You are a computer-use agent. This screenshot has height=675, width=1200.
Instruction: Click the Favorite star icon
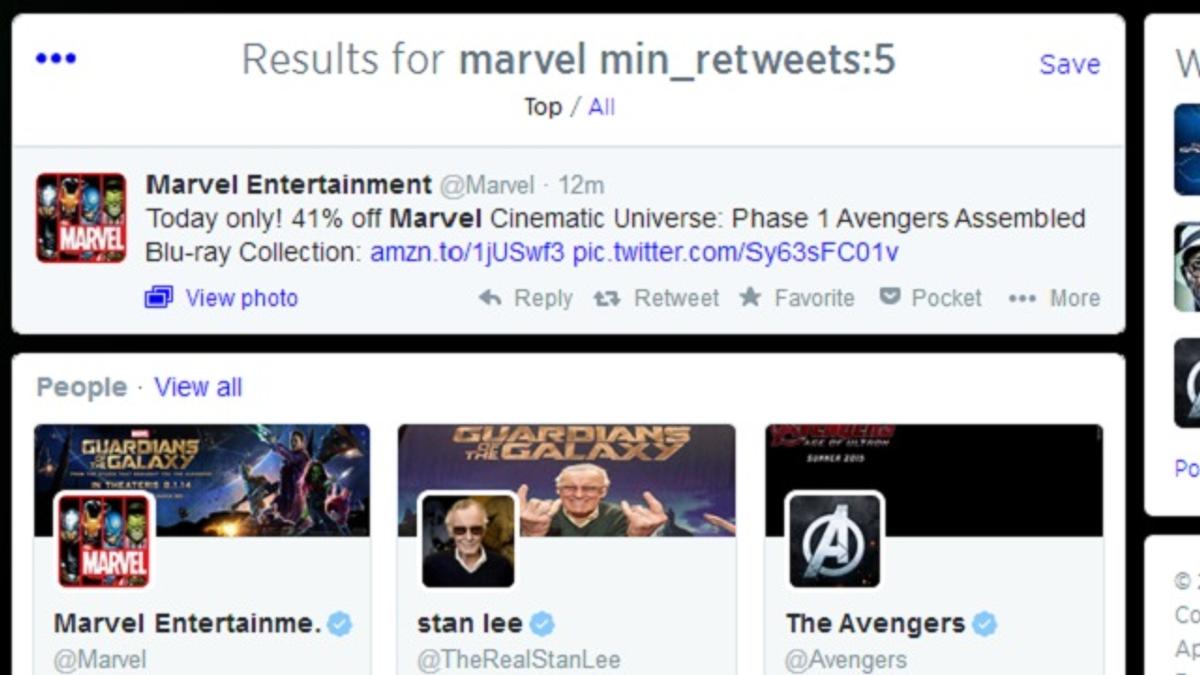[750, 297]
